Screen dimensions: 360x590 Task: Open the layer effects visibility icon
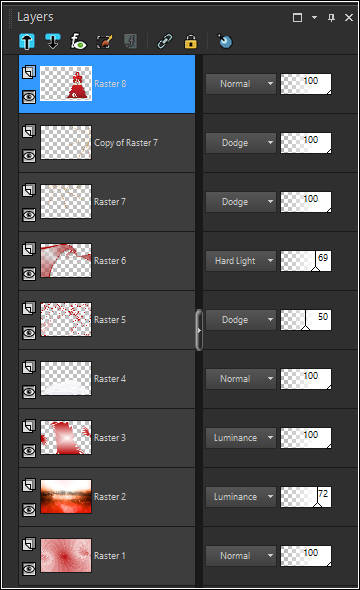coord(78,41)
